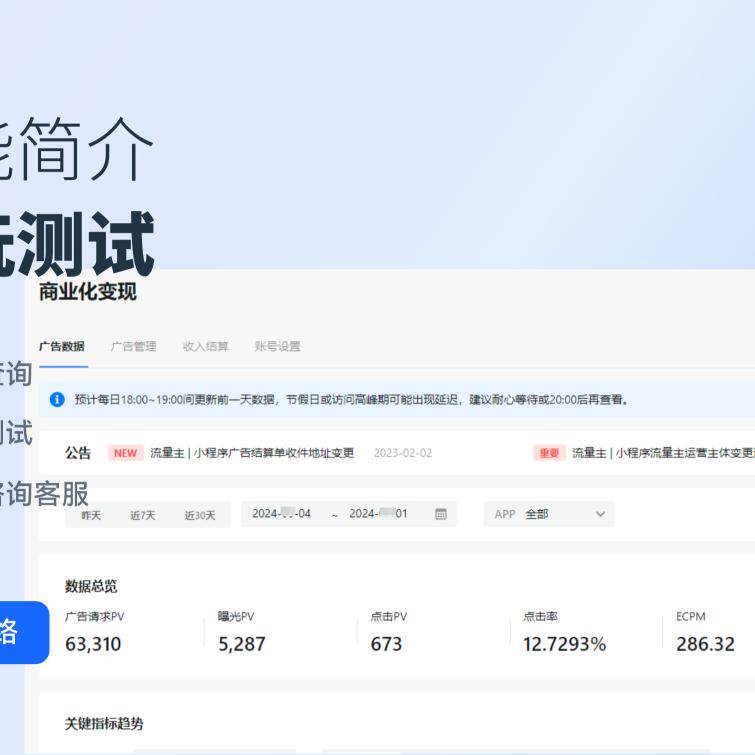Open announcement 小程序流量主运营主体变更
The image size is (755, 755).
point(664,453)
